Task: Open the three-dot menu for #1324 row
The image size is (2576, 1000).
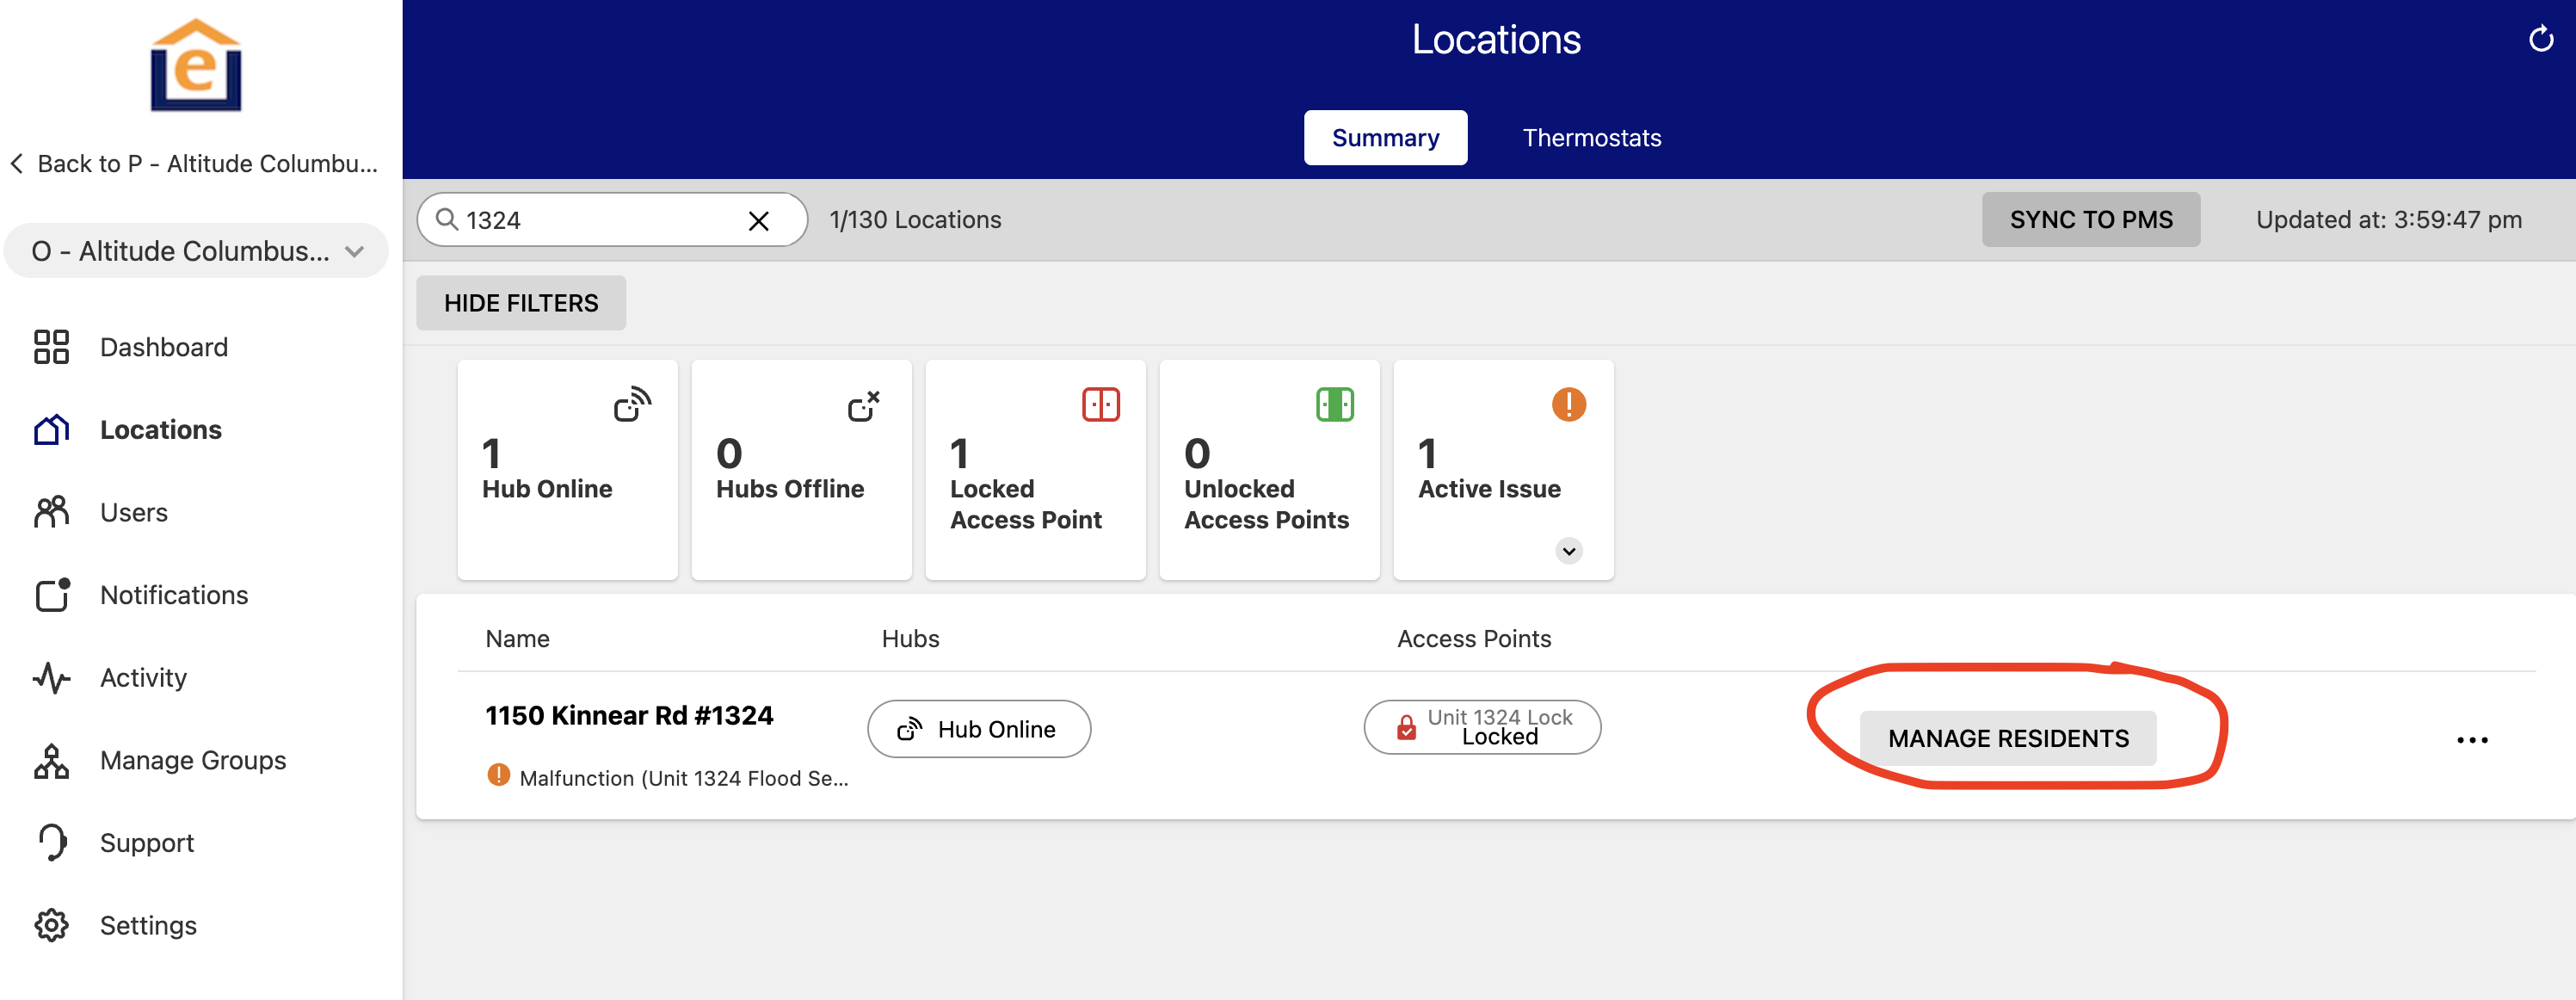Action: tap(2472, 740)
